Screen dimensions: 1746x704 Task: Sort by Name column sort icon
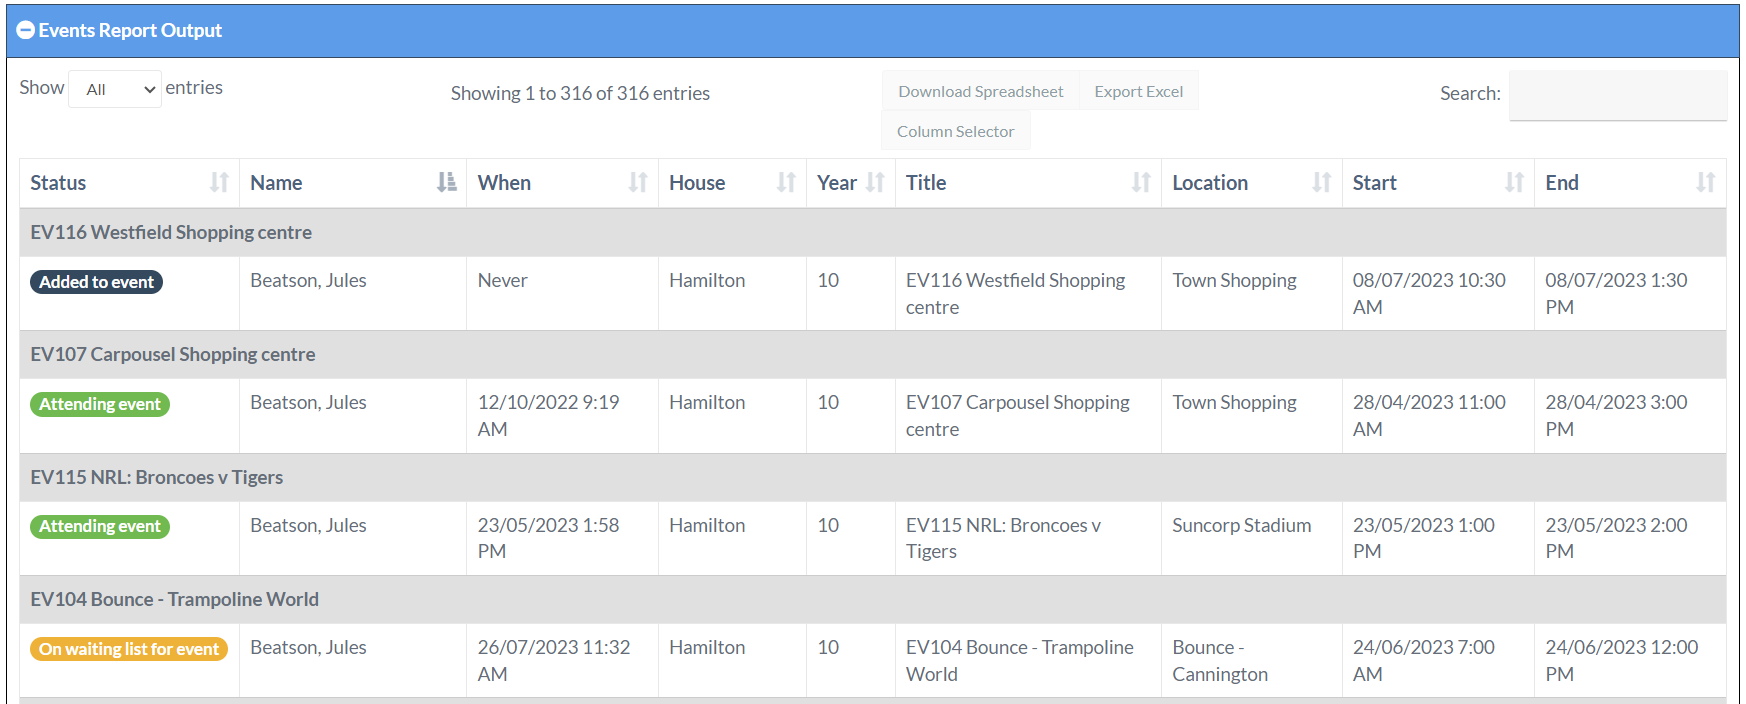coord(447,183)
